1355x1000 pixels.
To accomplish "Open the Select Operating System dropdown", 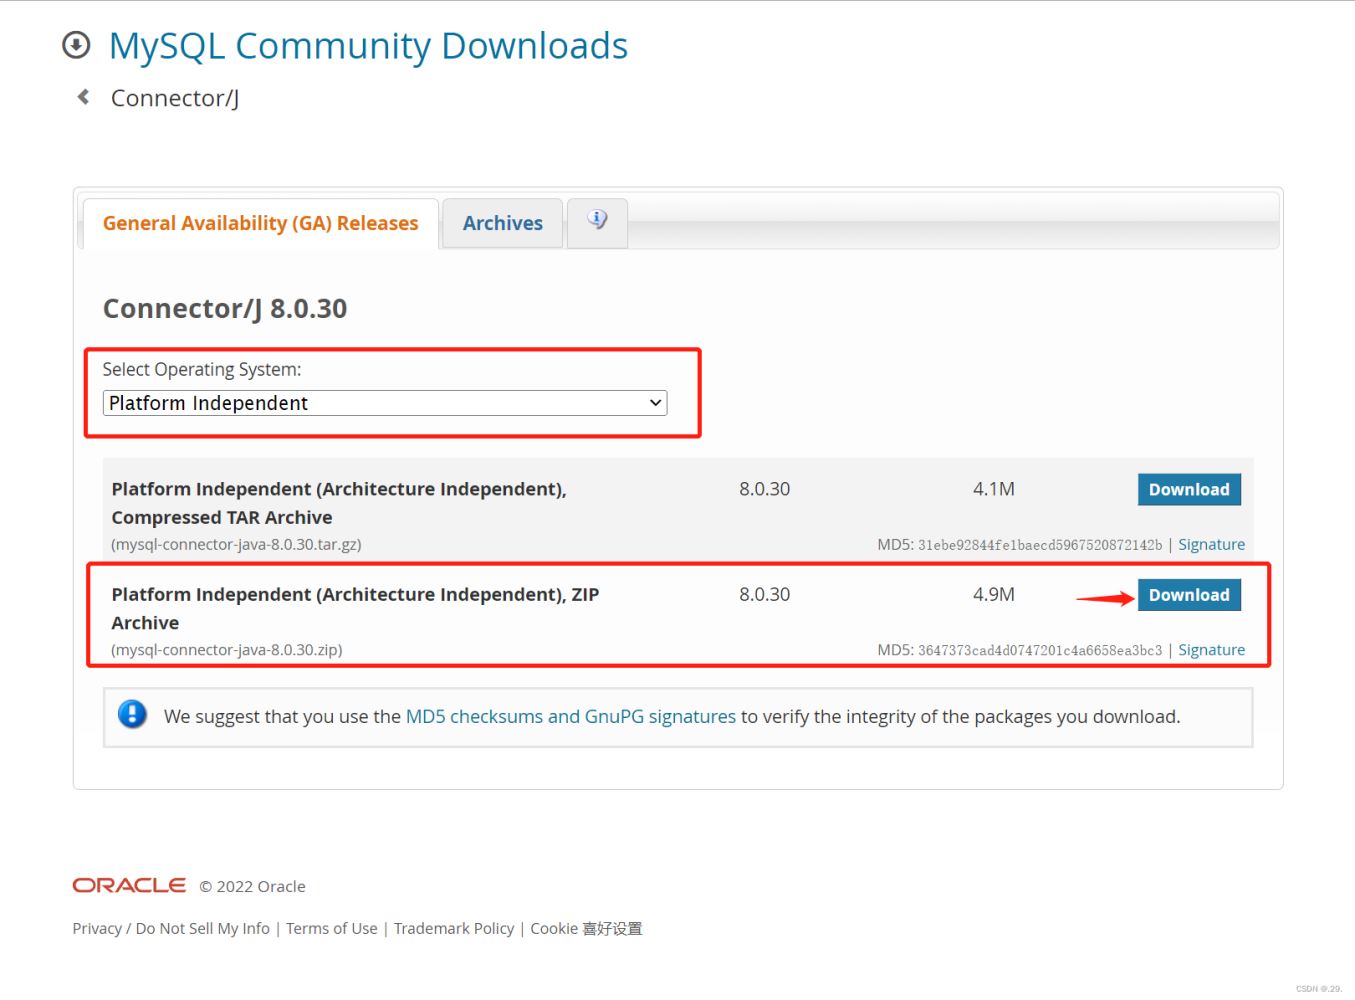I will click(385, 403).
